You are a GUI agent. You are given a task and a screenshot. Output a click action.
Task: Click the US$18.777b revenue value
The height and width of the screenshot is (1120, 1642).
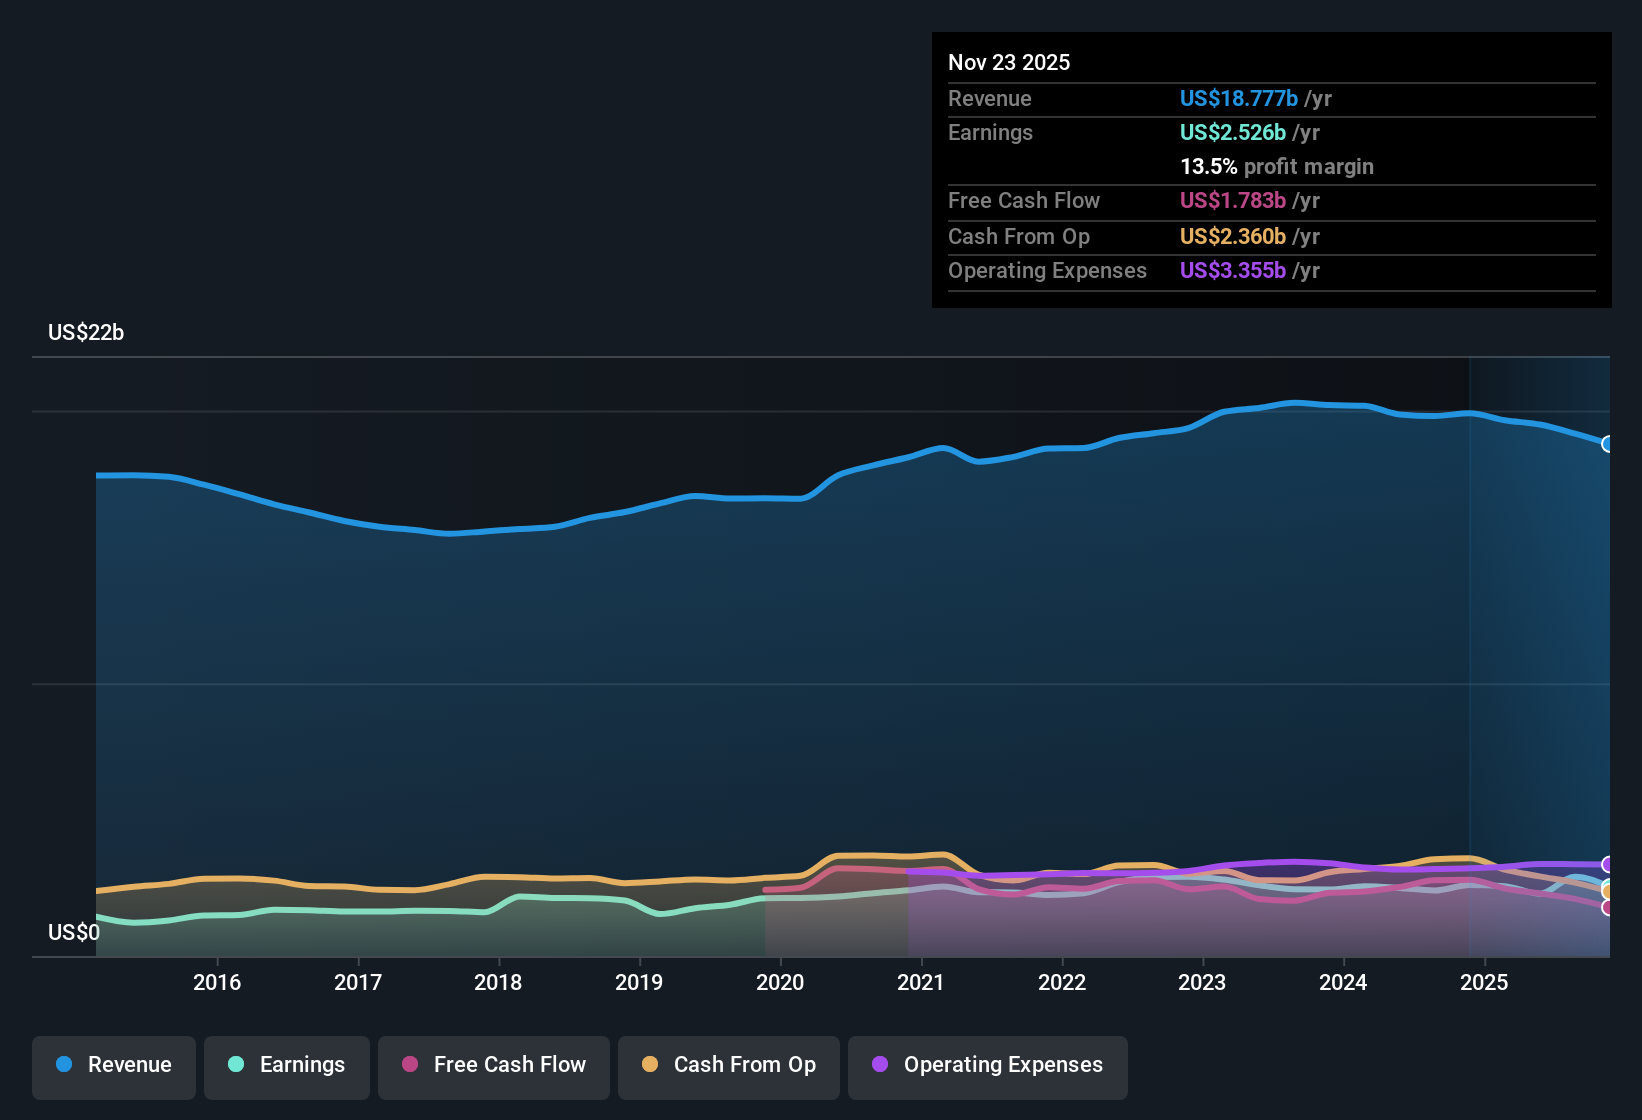coord(1239,98)
